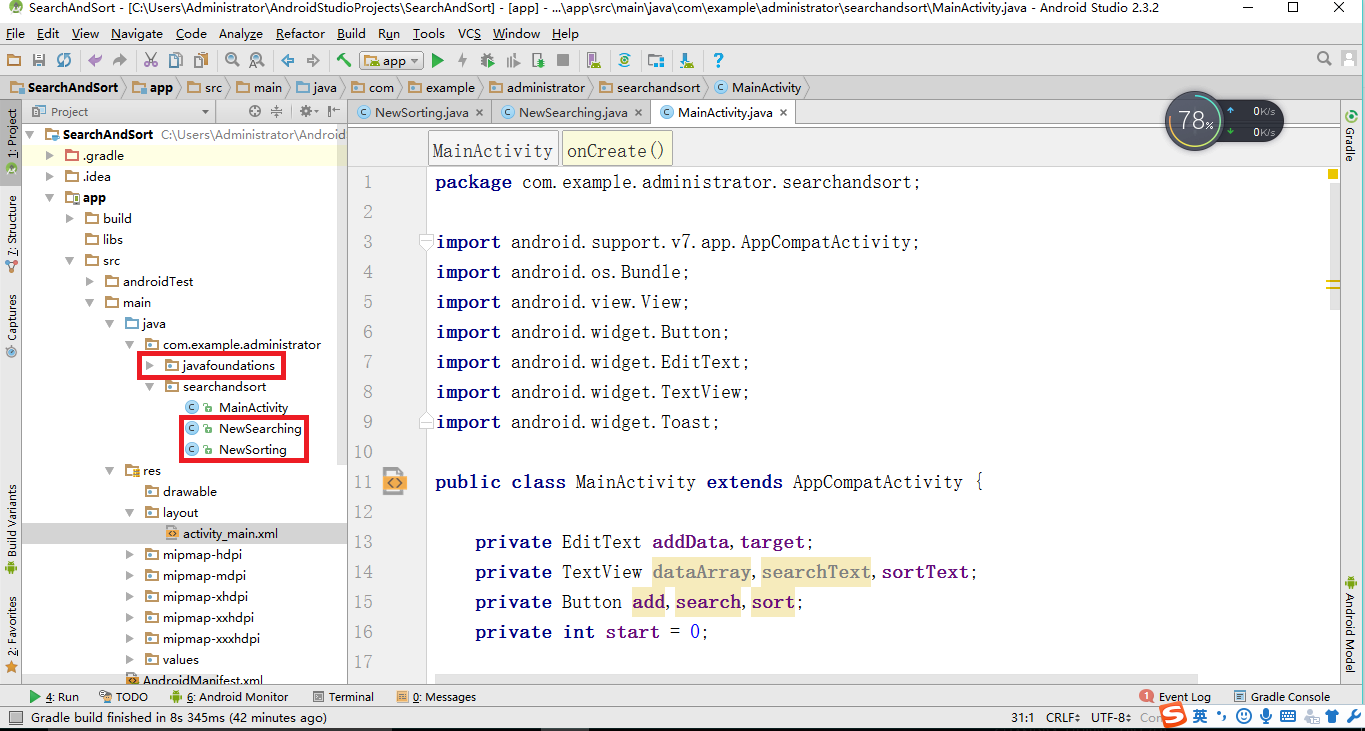Click the Copy icon in the toolbar

pos(176,61)
